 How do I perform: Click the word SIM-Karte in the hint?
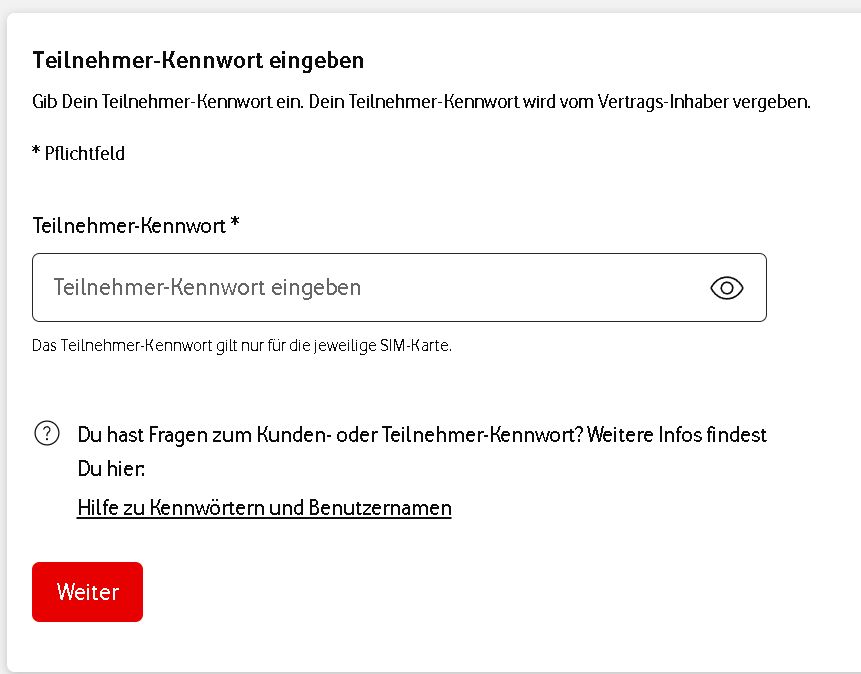[x=418, y=346]
